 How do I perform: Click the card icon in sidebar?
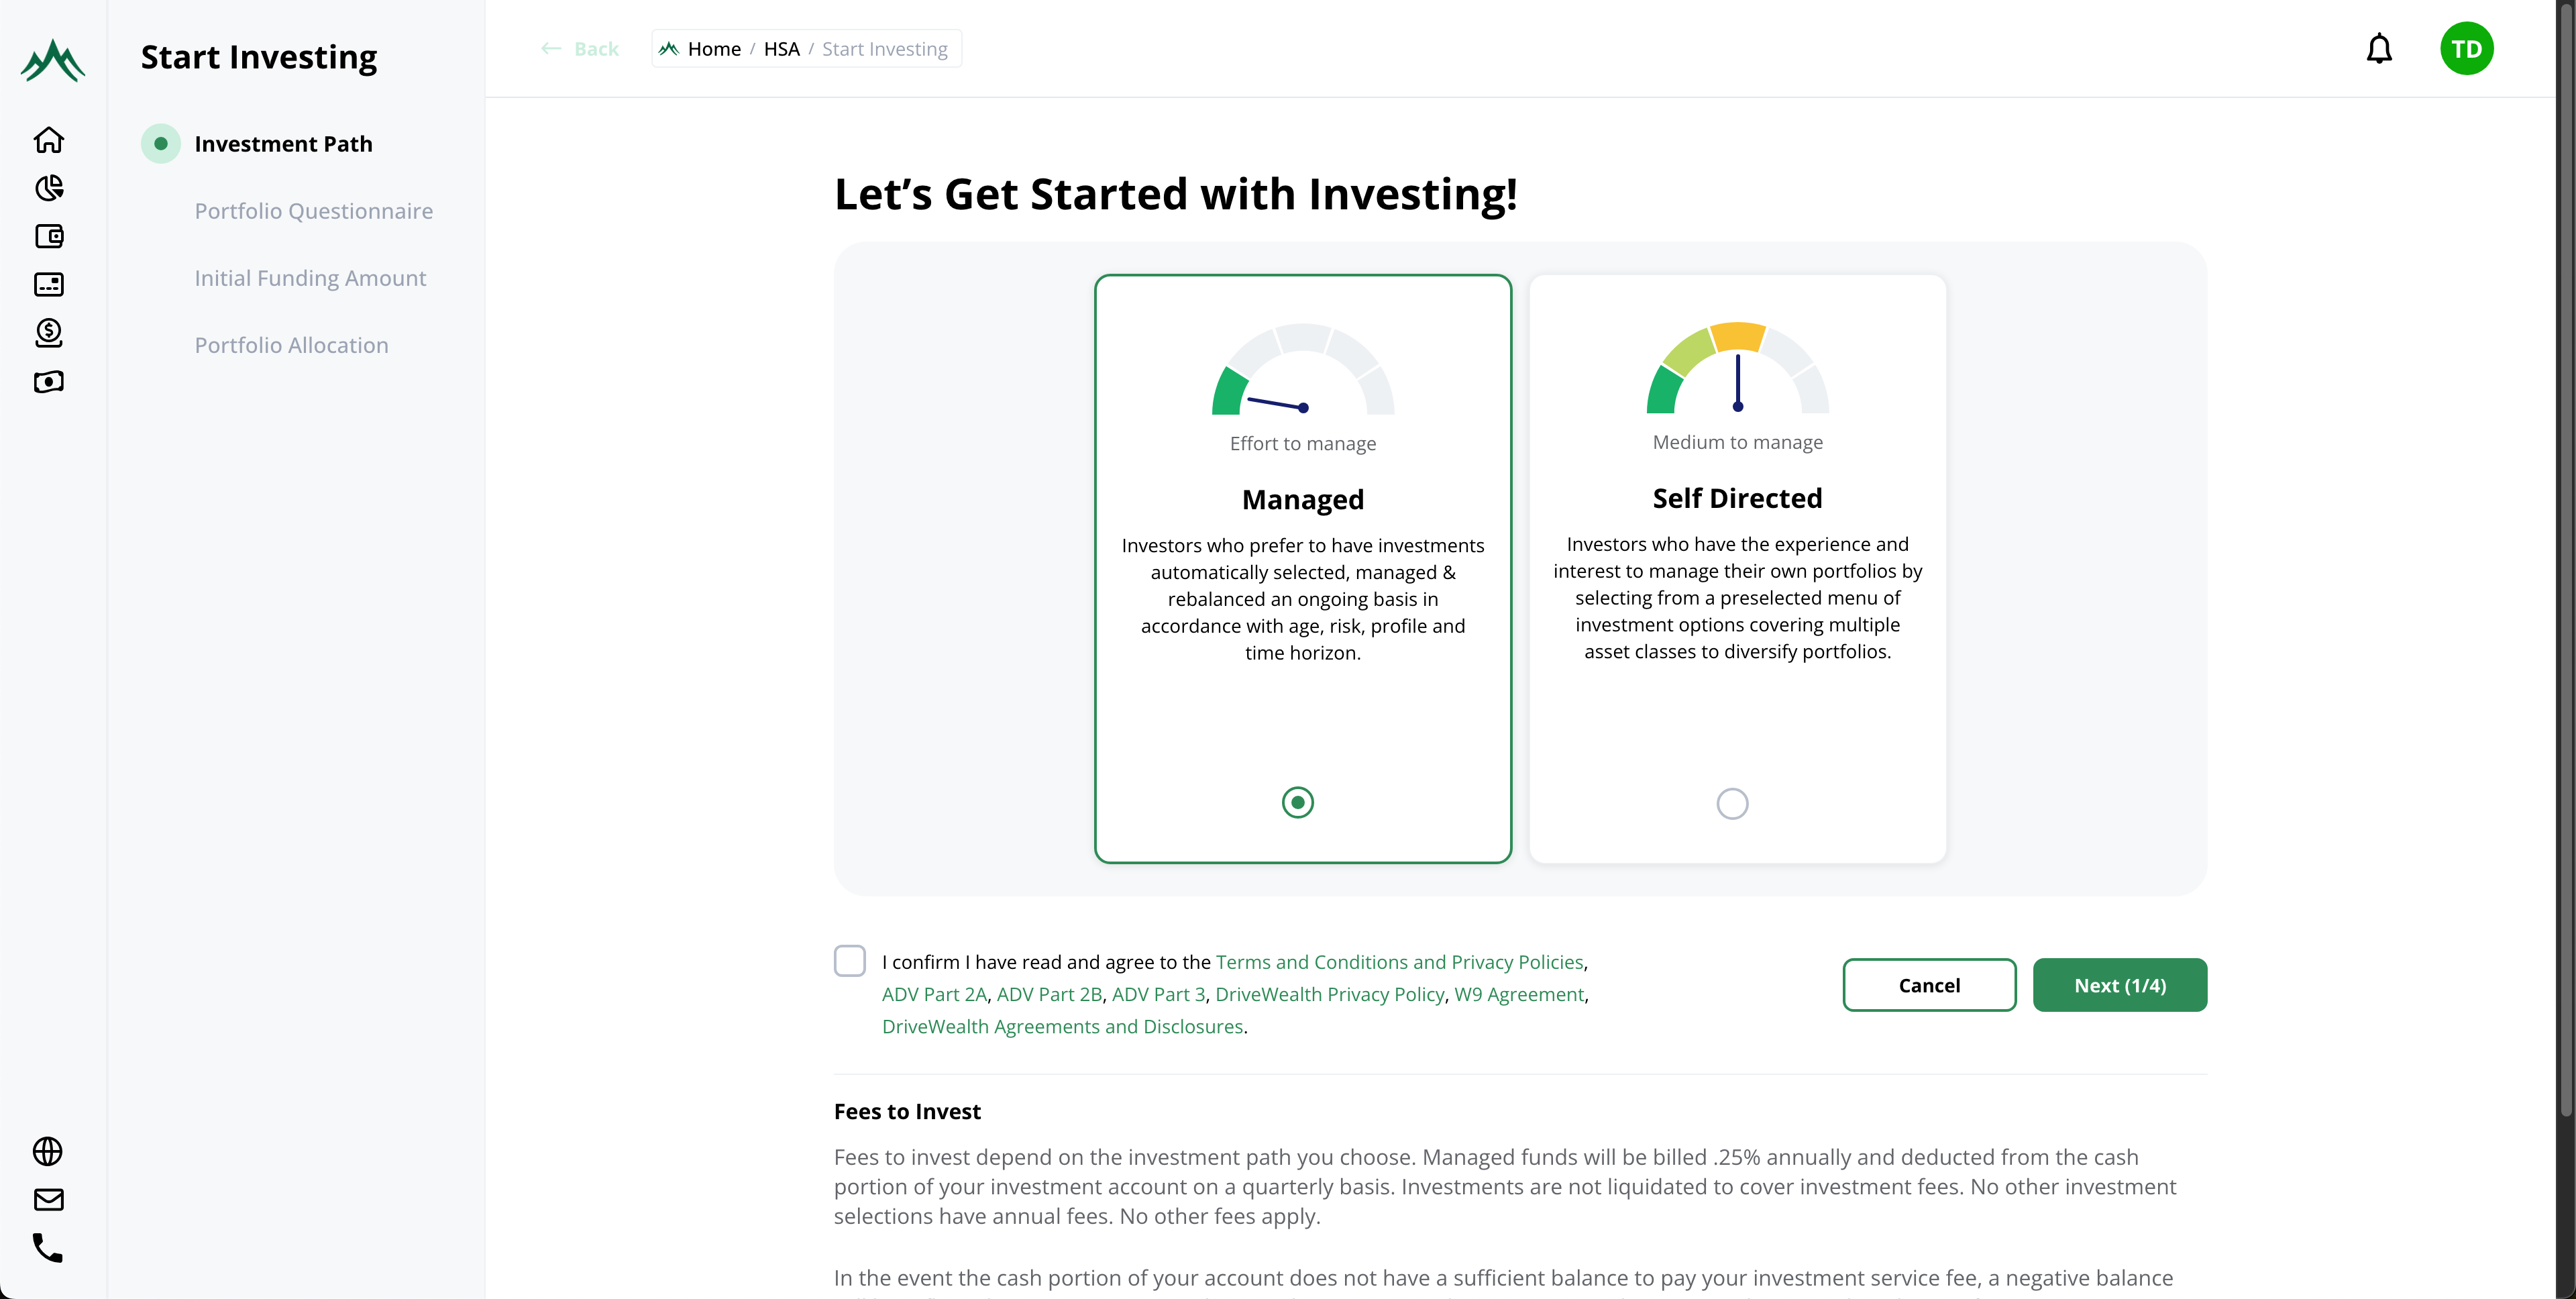[49, 285]
